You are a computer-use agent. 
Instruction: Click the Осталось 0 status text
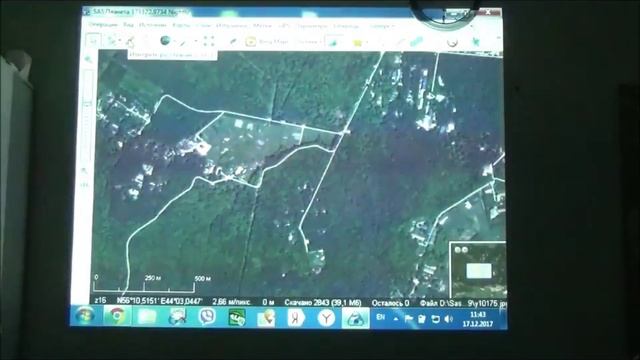390,303
